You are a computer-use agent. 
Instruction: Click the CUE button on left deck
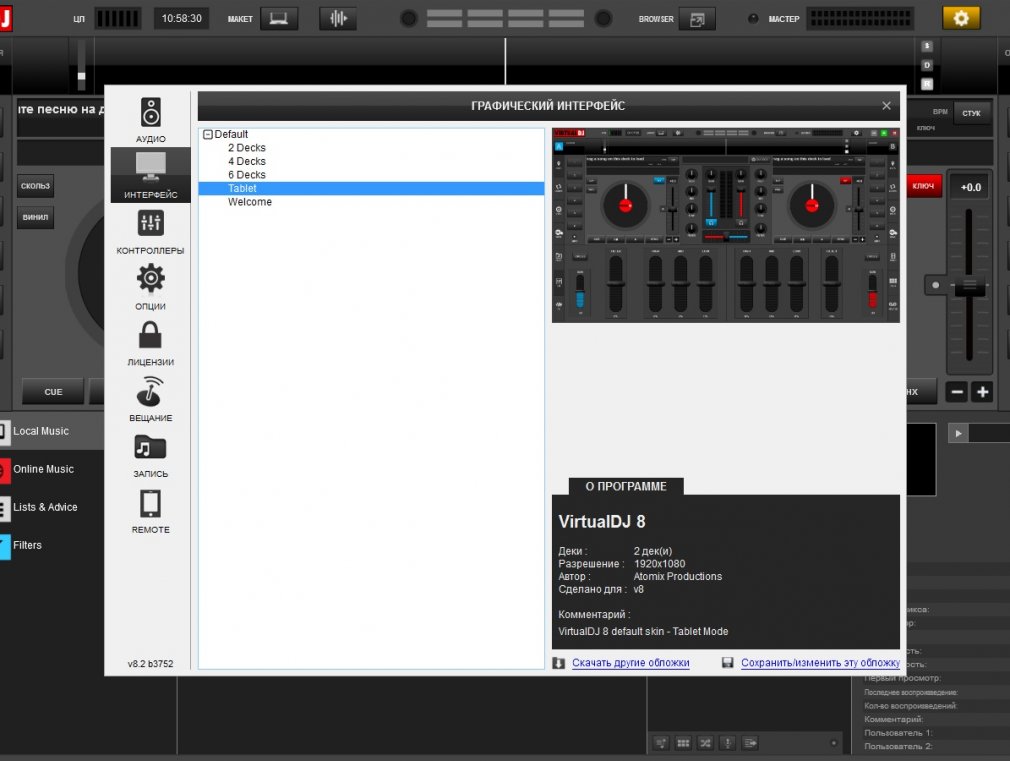tap(53, 392)
